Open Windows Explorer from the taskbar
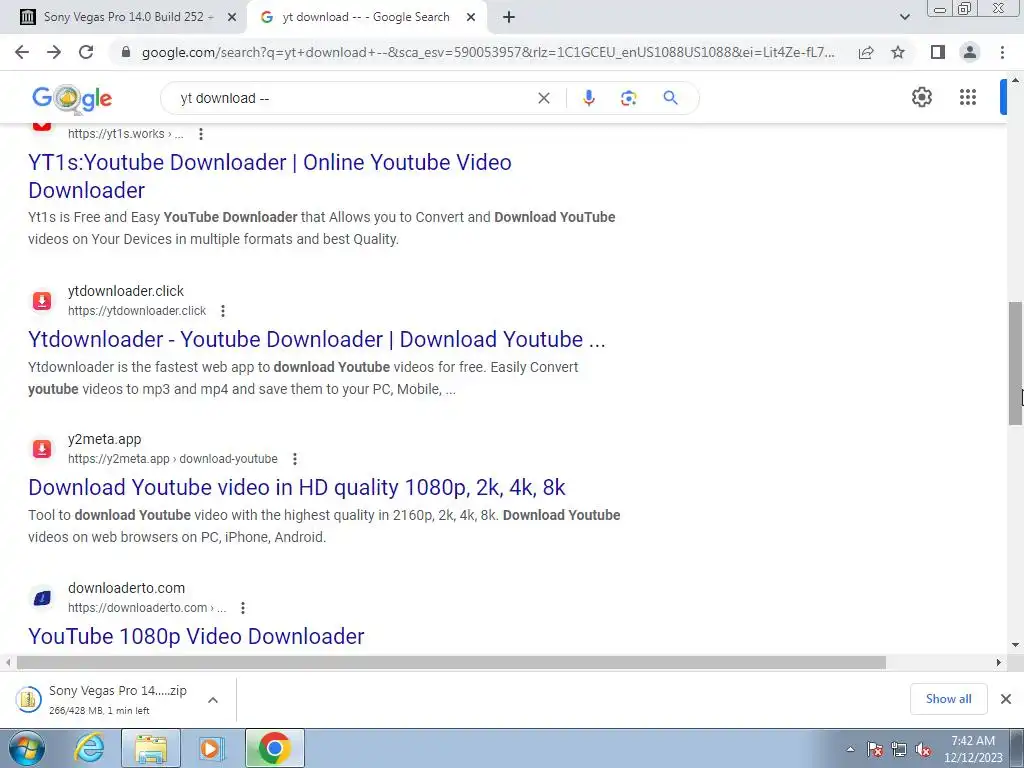This screenshot has width=1024, height=768. pos(151,748)
